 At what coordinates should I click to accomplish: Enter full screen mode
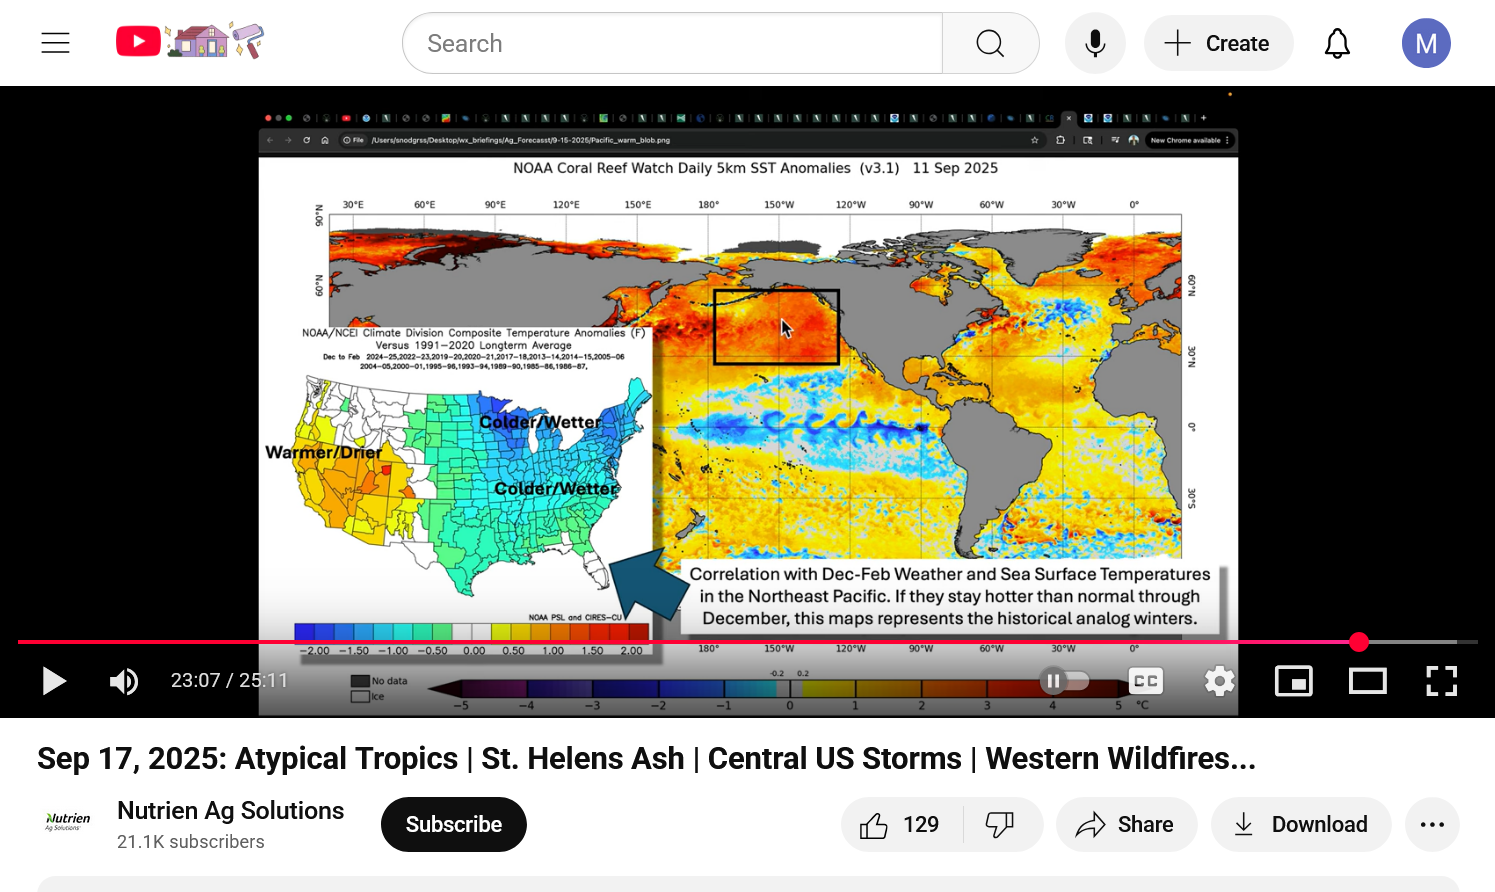[1441, 681]
